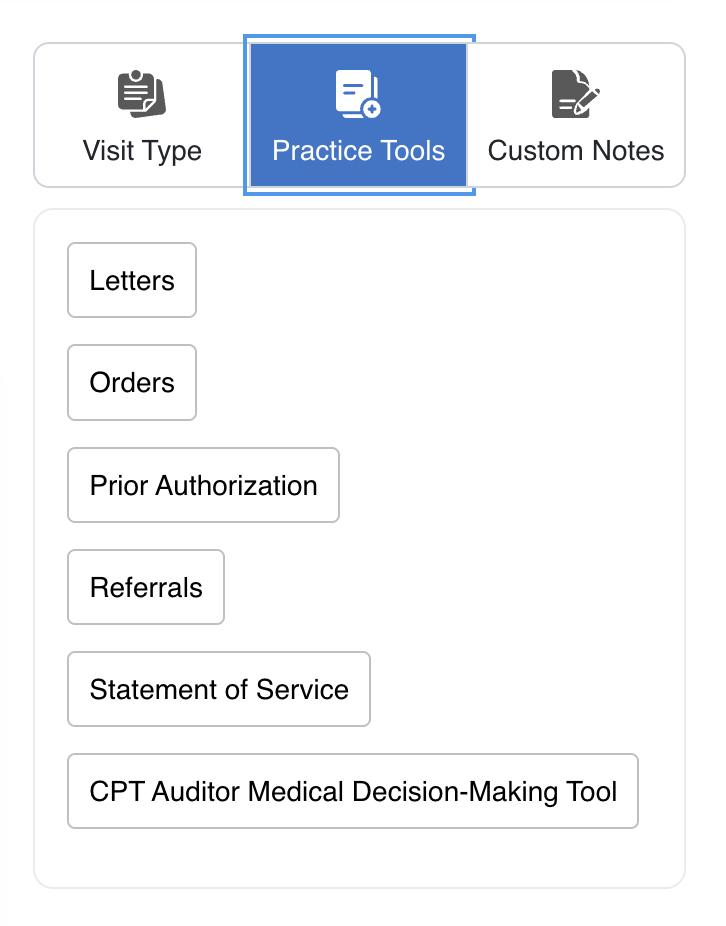The image size is (726, 926).
Task: Click the Practice Tools document-plus icon
Action: [x=358, y=94]
